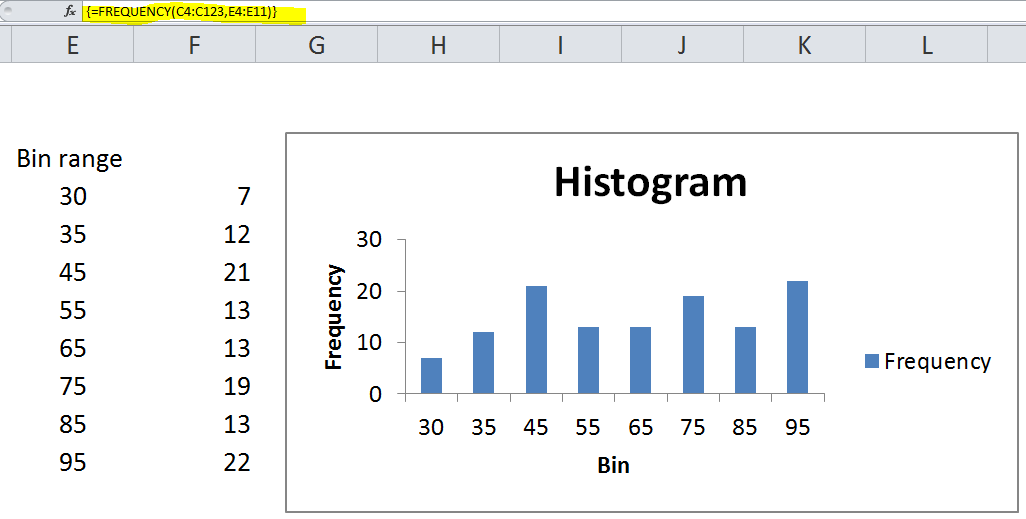Select the chart bar above bin 35
The width and height of the screenshot is (1026, 519).
click(484, 363)
